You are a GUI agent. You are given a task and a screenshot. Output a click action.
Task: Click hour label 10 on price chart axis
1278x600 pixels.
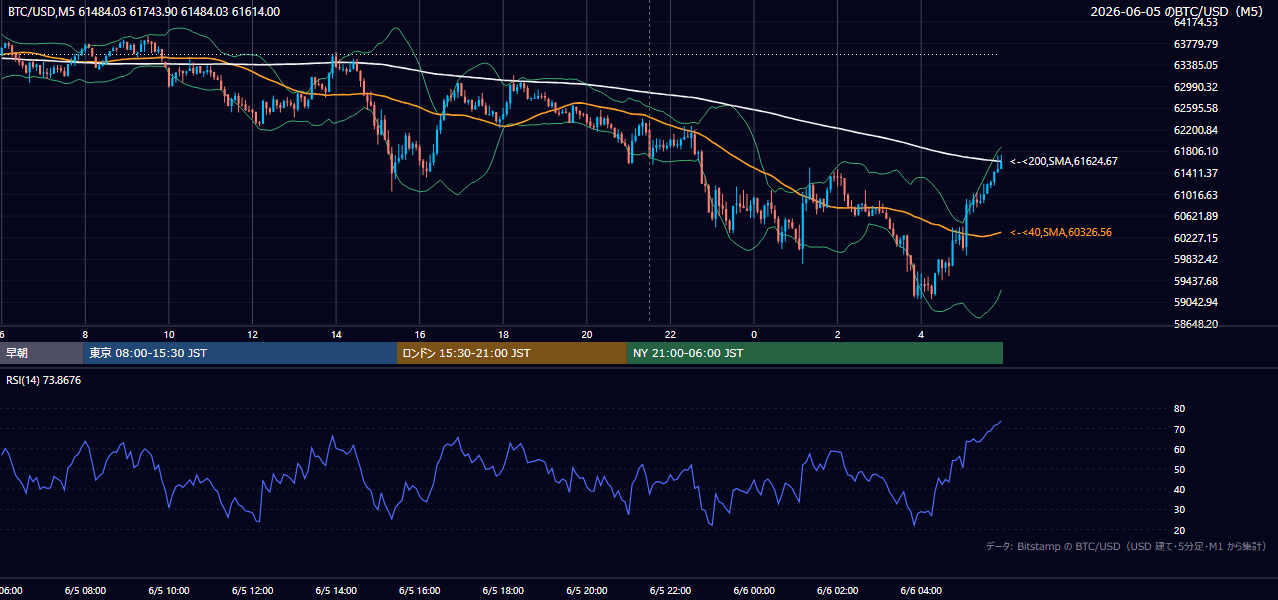tap(169, 334)
